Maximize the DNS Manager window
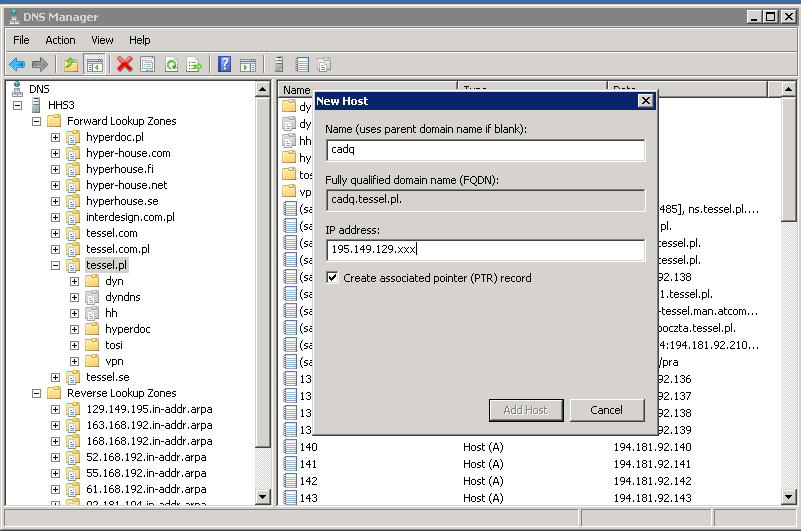801x531 pixels. point(770,17)
